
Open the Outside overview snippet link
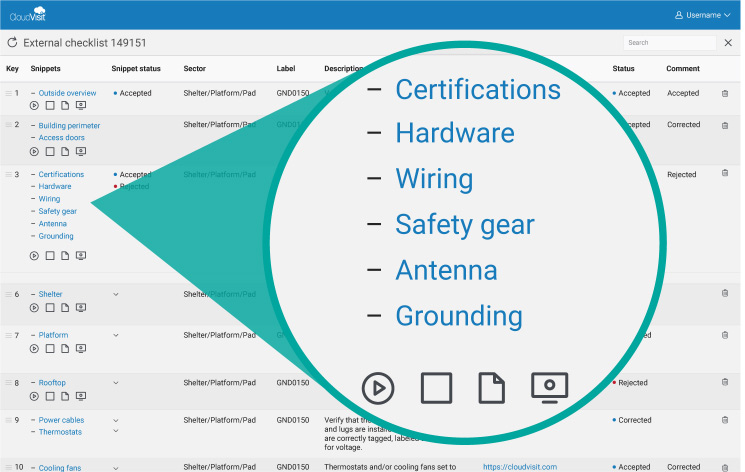coord(67,93)
